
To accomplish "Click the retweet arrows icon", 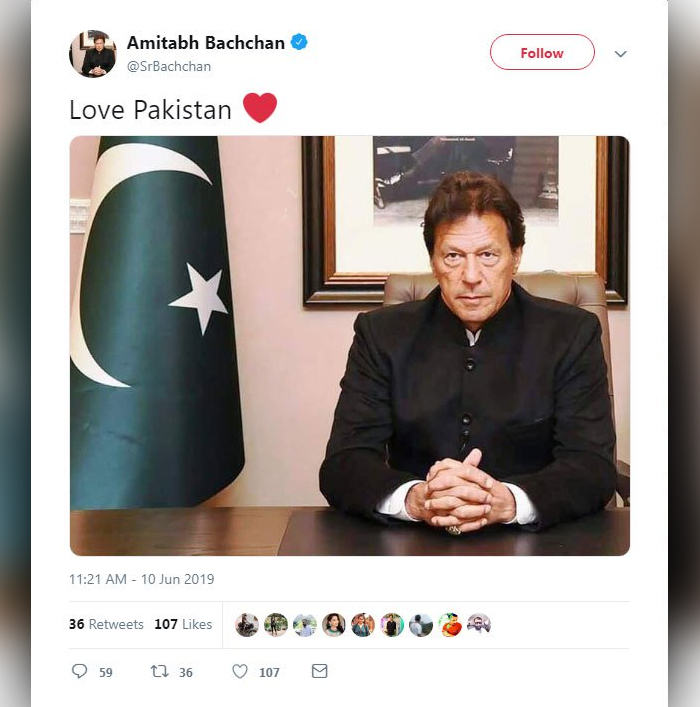I will pos(160,671).
